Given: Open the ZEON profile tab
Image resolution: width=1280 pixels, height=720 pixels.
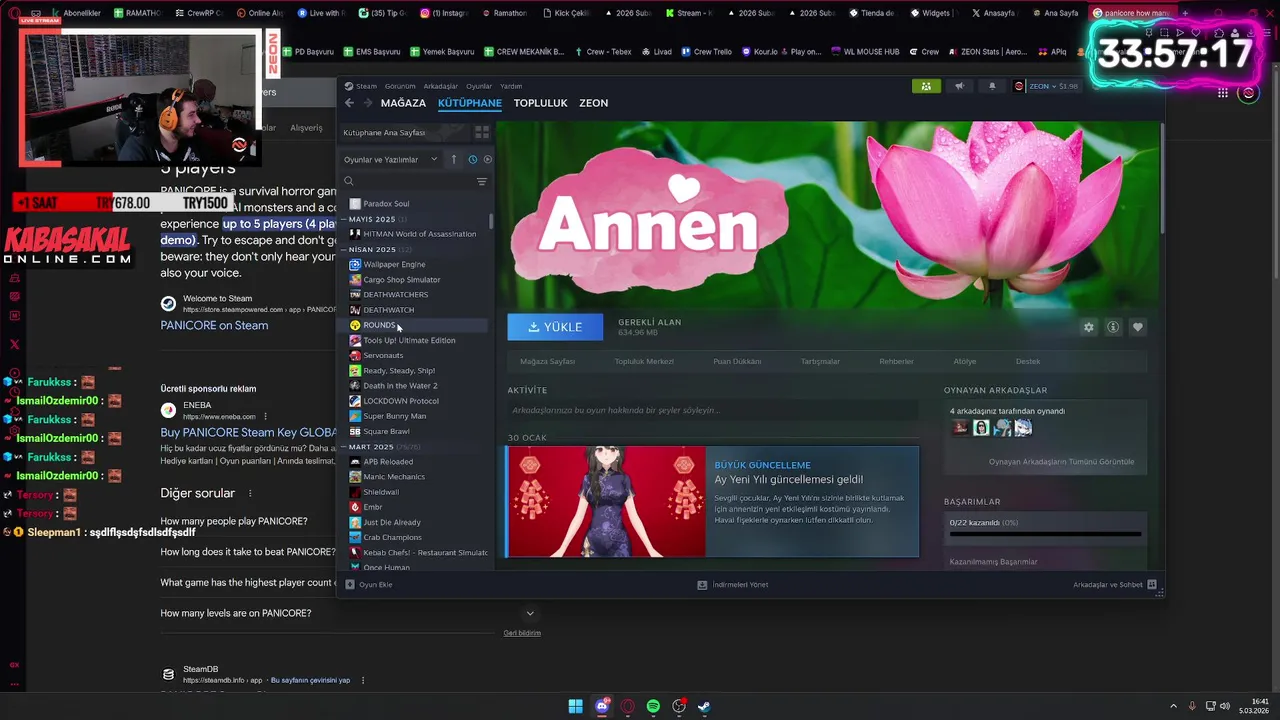Looking at the screenshot, I should (593, 103).
